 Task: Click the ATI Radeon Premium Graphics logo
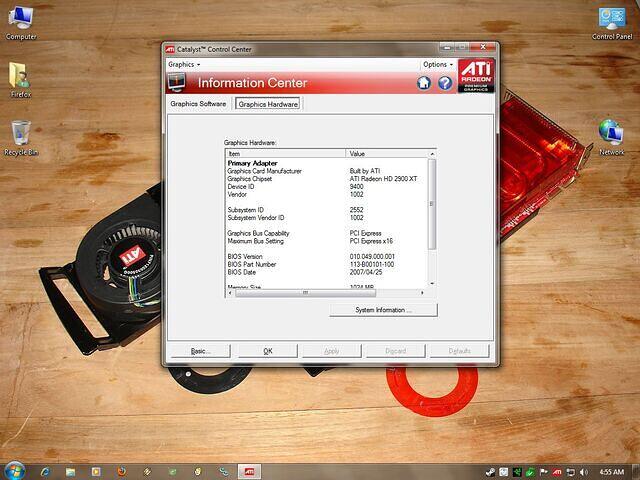point(476,76)
